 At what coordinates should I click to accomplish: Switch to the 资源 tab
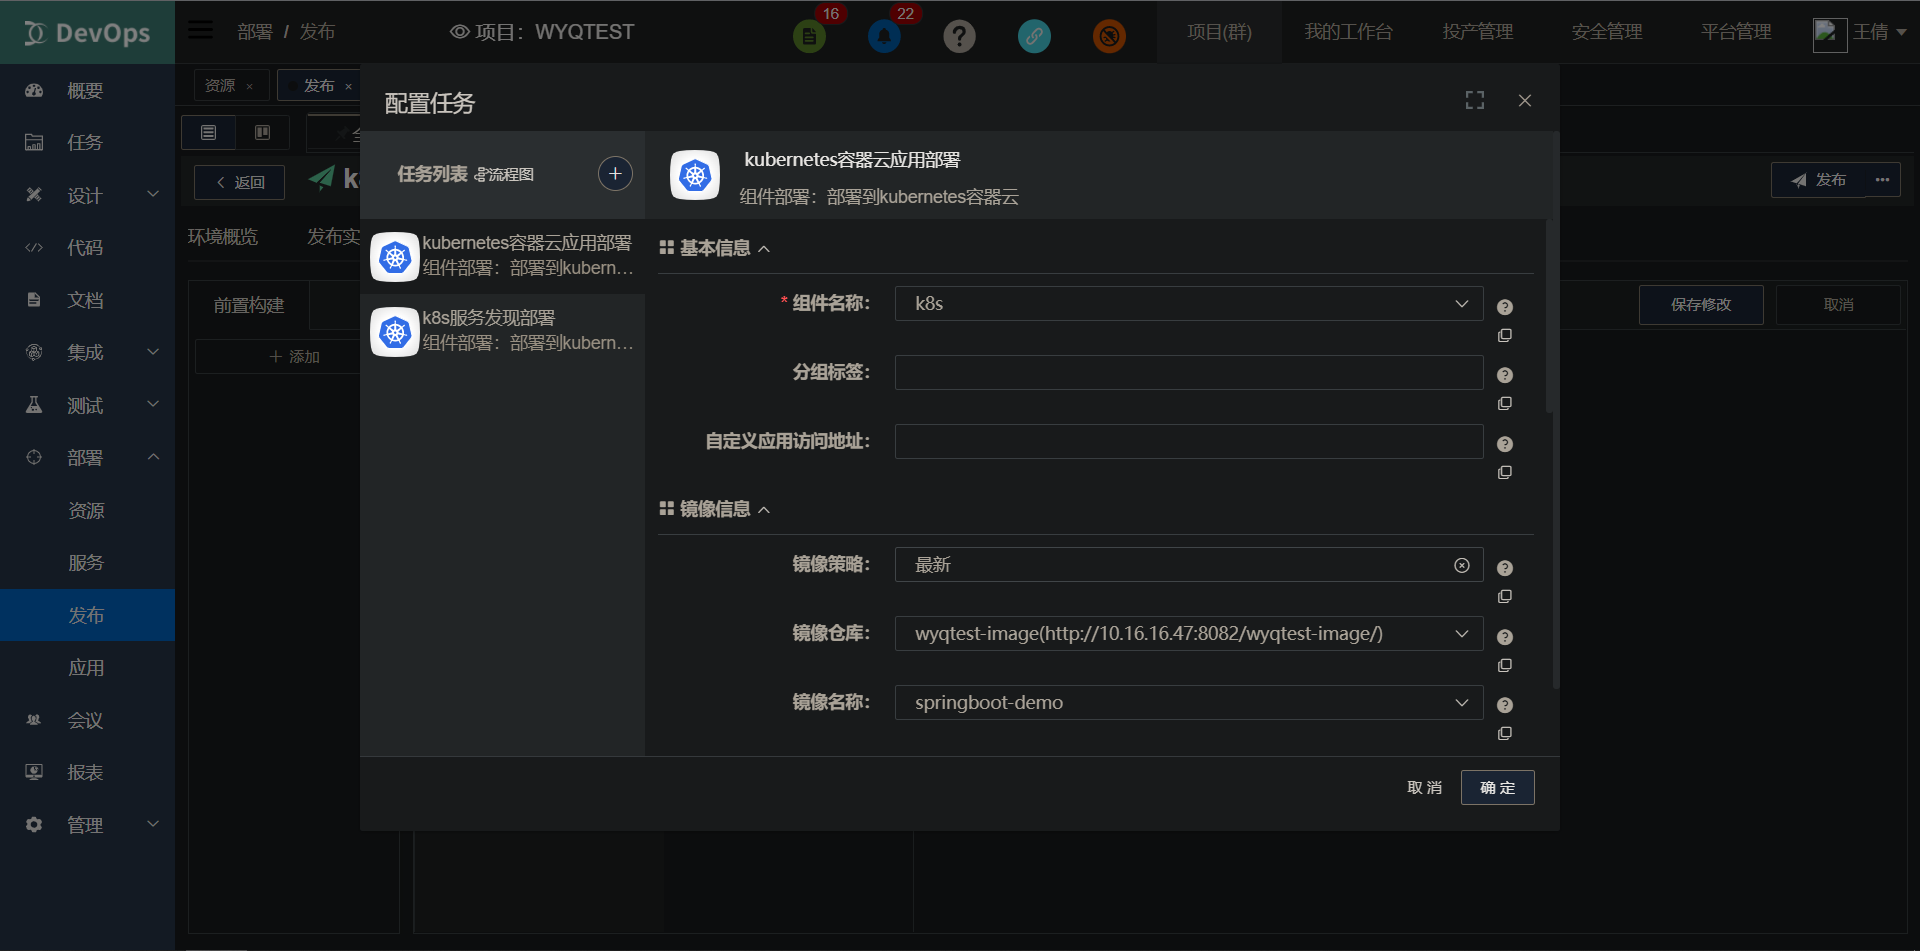[221, 85]
